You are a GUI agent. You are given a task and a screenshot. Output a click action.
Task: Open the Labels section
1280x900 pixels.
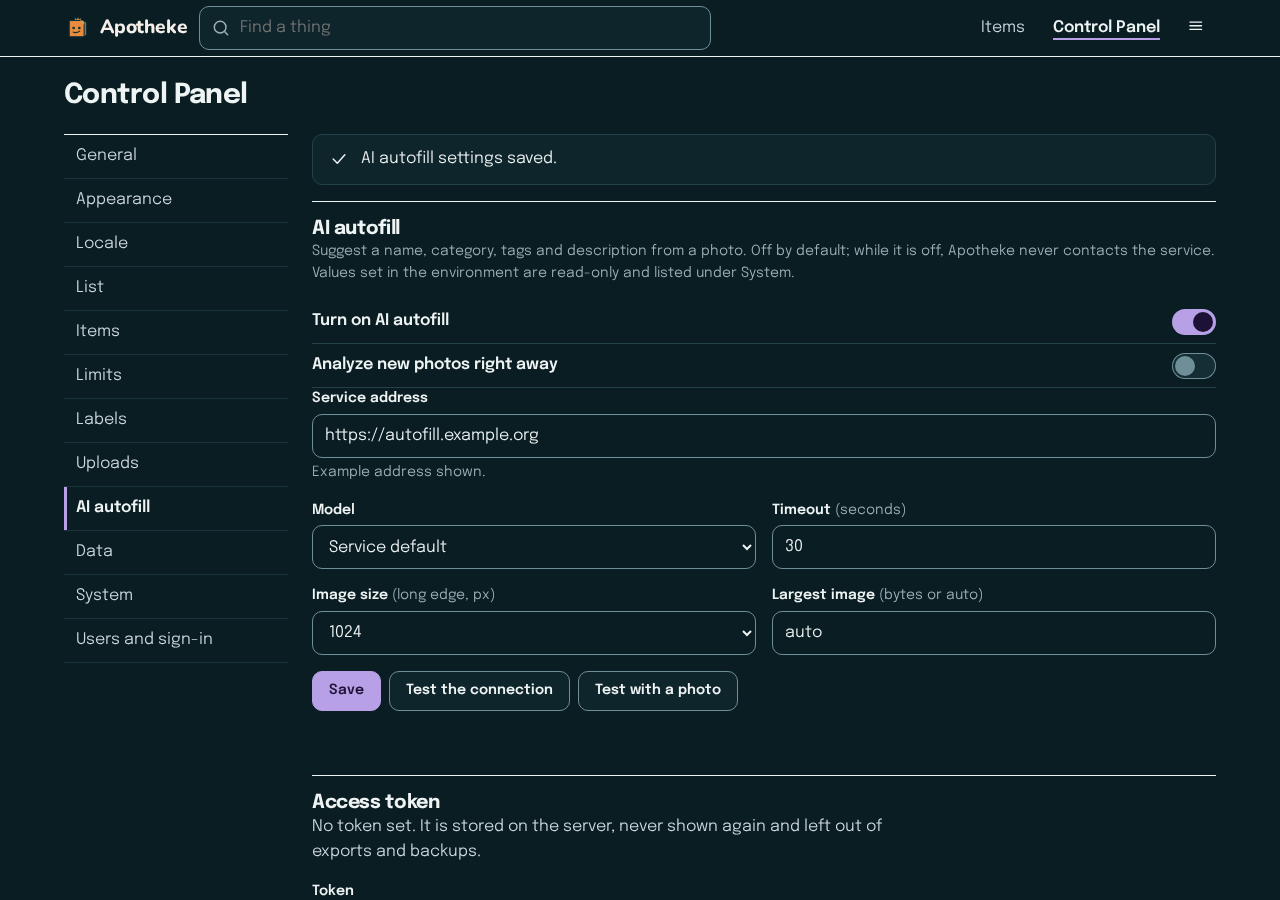click(x=176, y=420)
